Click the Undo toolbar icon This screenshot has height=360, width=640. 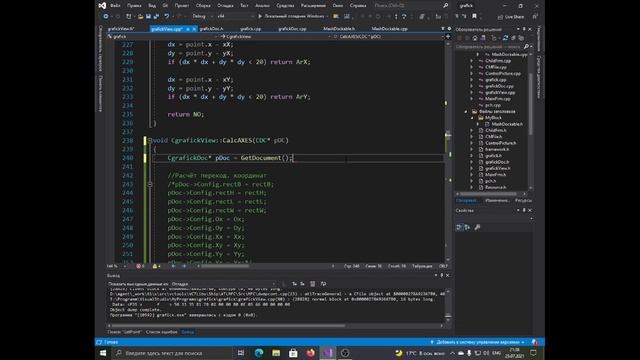click(x=167, y=16)
